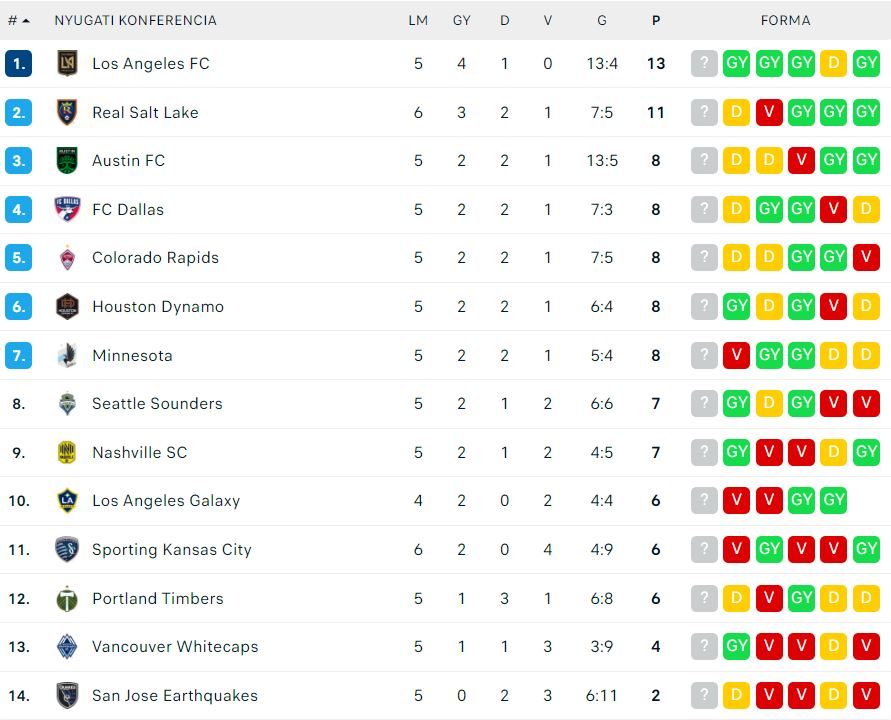Image resolution: width=891 pixels, height=720 pixels.
Task: Open the San Jose Earthquakes team link
Action: point(175,696)
